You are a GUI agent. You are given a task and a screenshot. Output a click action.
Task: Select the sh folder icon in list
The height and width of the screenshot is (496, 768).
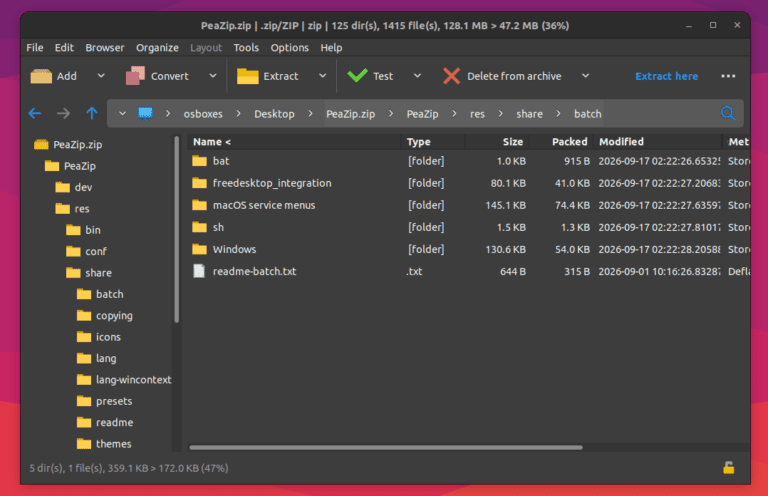tap(199, 227)
